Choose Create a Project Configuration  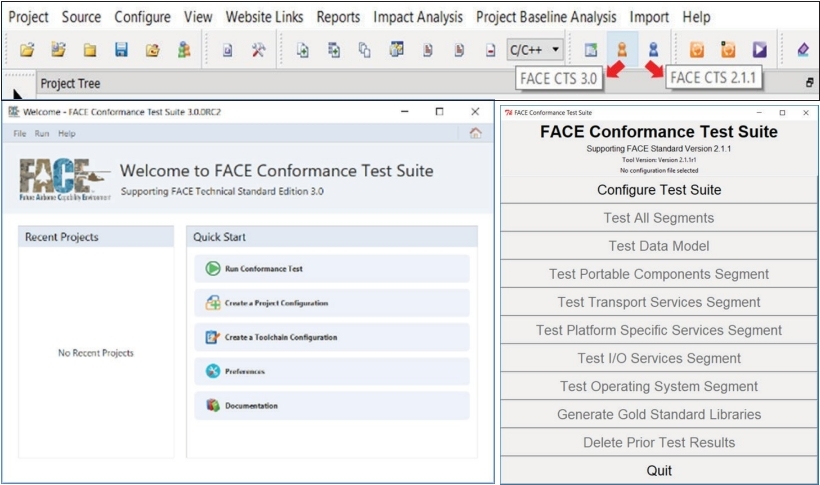(332, 303)
